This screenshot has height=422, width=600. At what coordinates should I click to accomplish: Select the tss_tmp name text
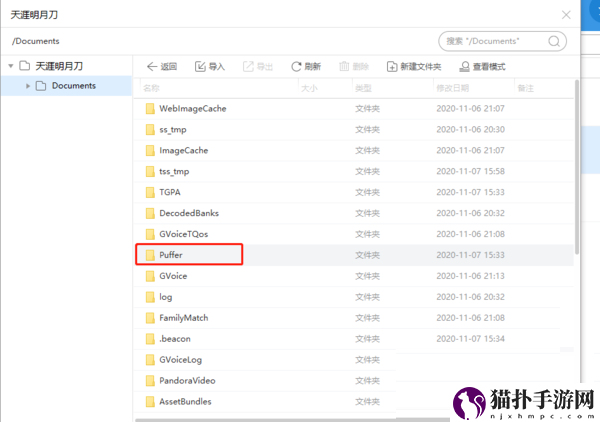pyautogui.click(x=174, y=171)
